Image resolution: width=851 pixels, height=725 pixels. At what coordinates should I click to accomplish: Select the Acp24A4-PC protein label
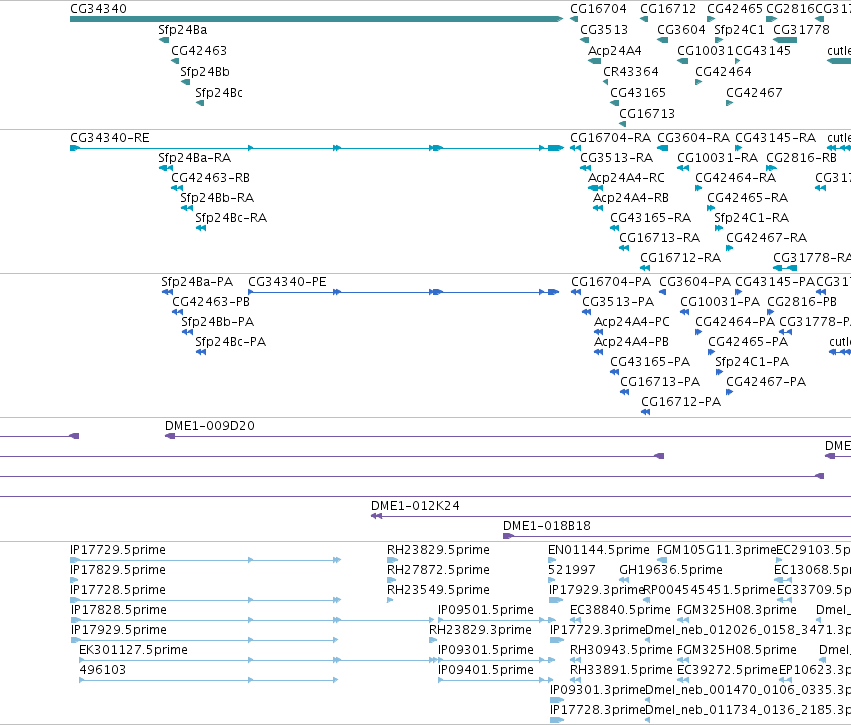tap(632, 322)
